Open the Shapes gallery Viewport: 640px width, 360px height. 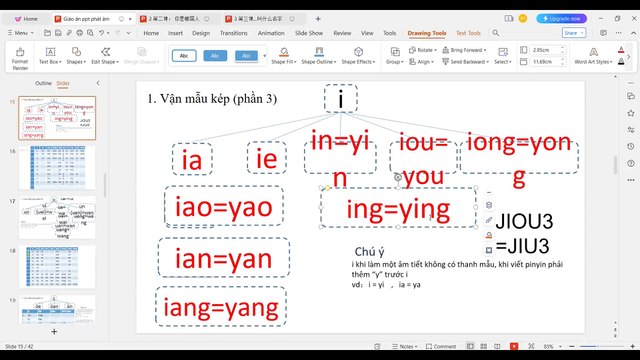coord(76,56)
